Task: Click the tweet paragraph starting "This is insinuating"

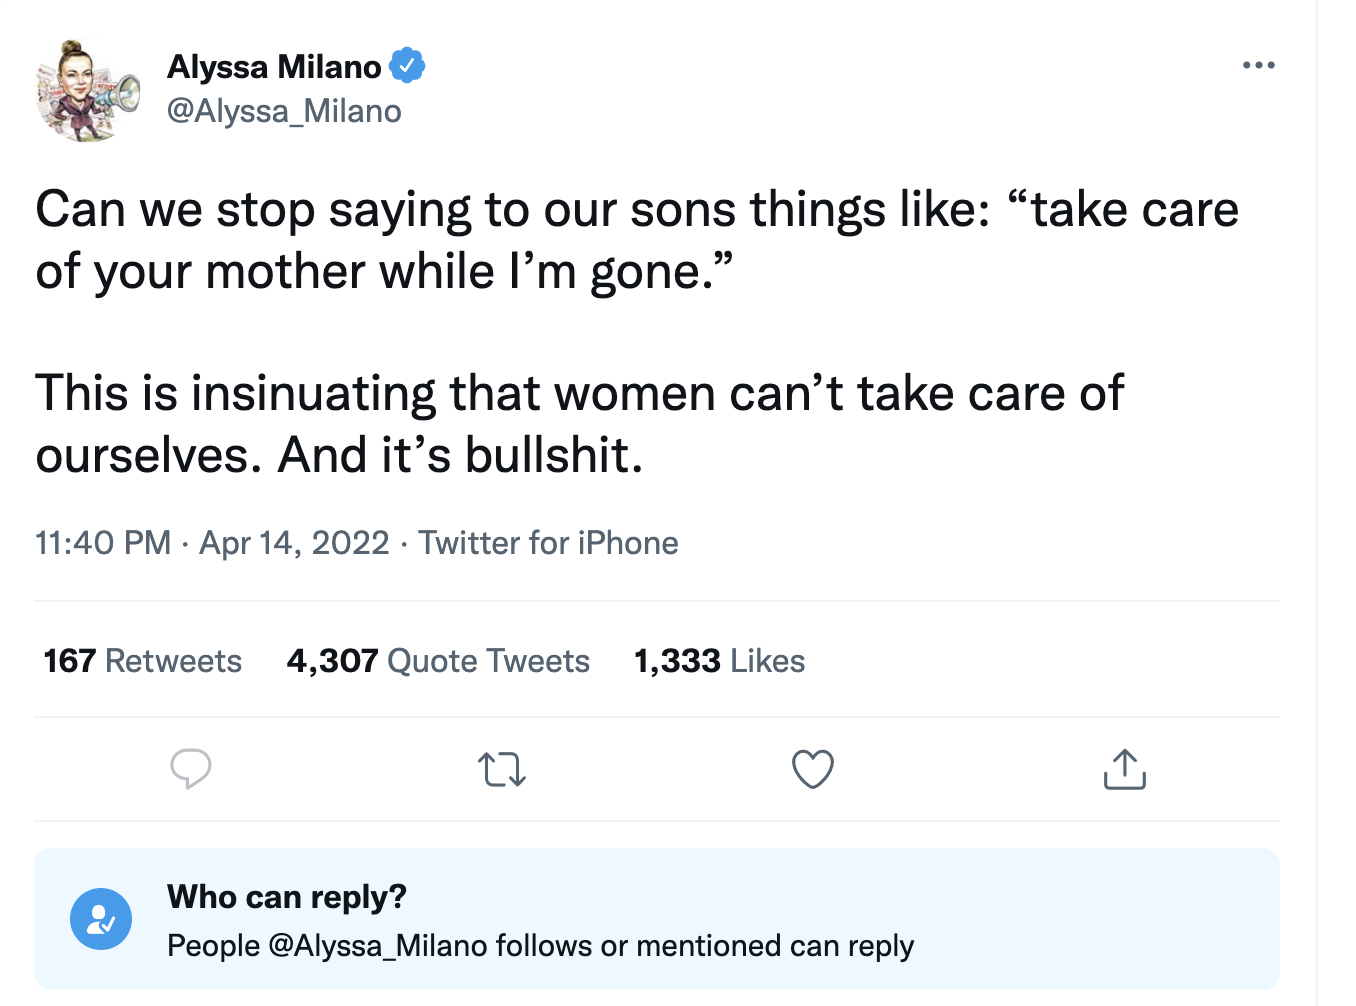Action: pos(580,424)
